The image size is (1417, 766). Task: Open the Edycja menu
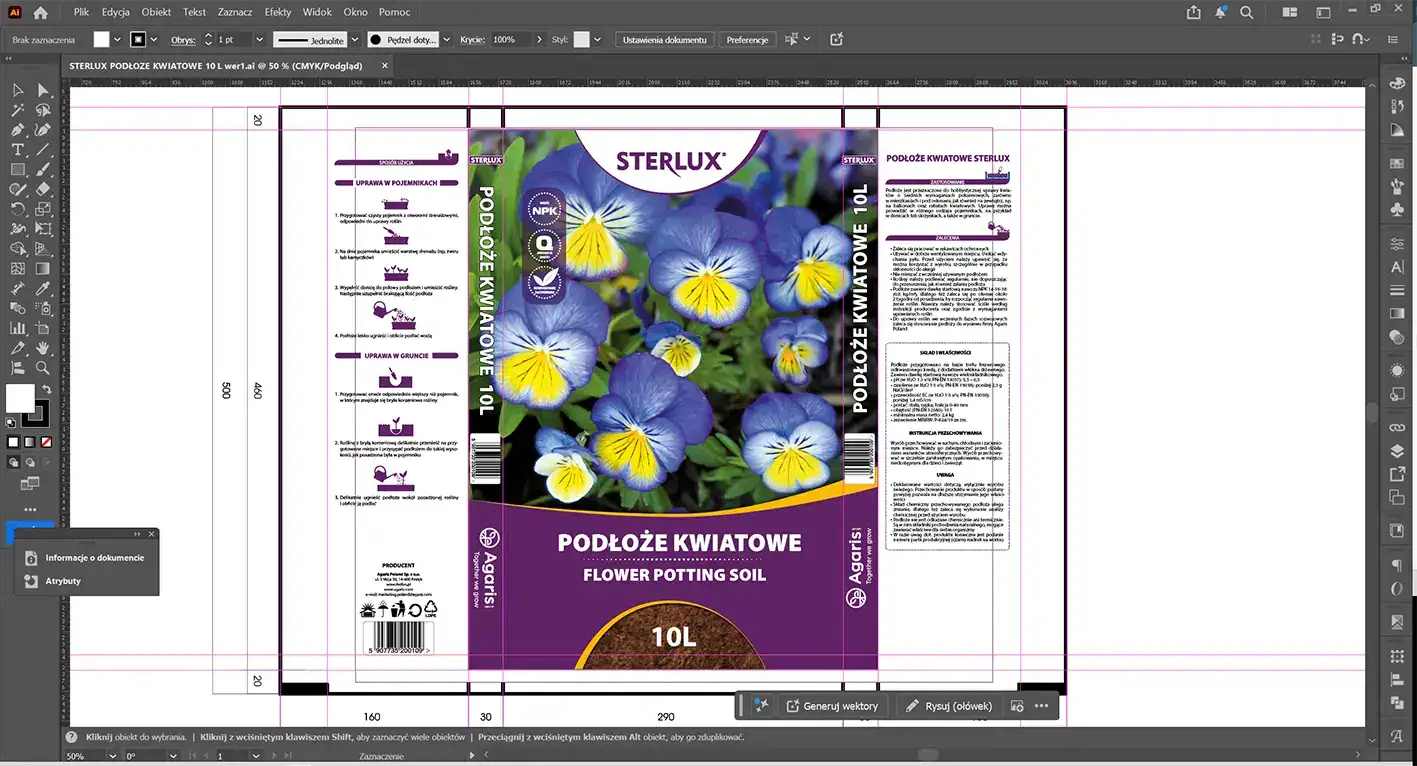(116, 12)
